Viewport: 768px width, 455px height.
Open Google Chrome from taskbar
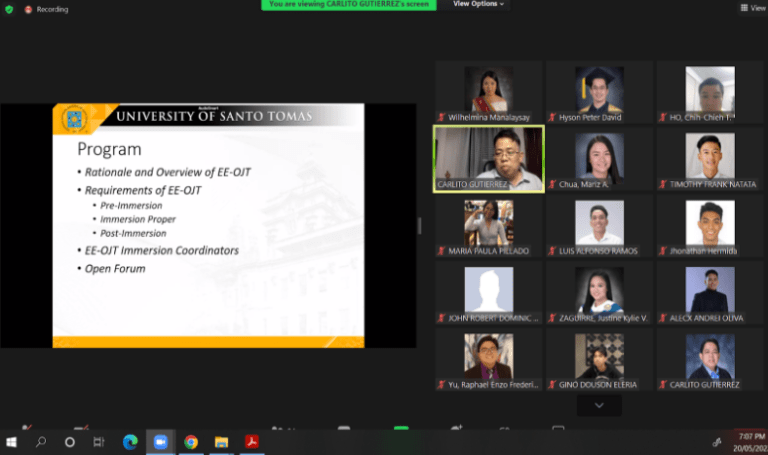pyautogui.click(x=191, y=442)
